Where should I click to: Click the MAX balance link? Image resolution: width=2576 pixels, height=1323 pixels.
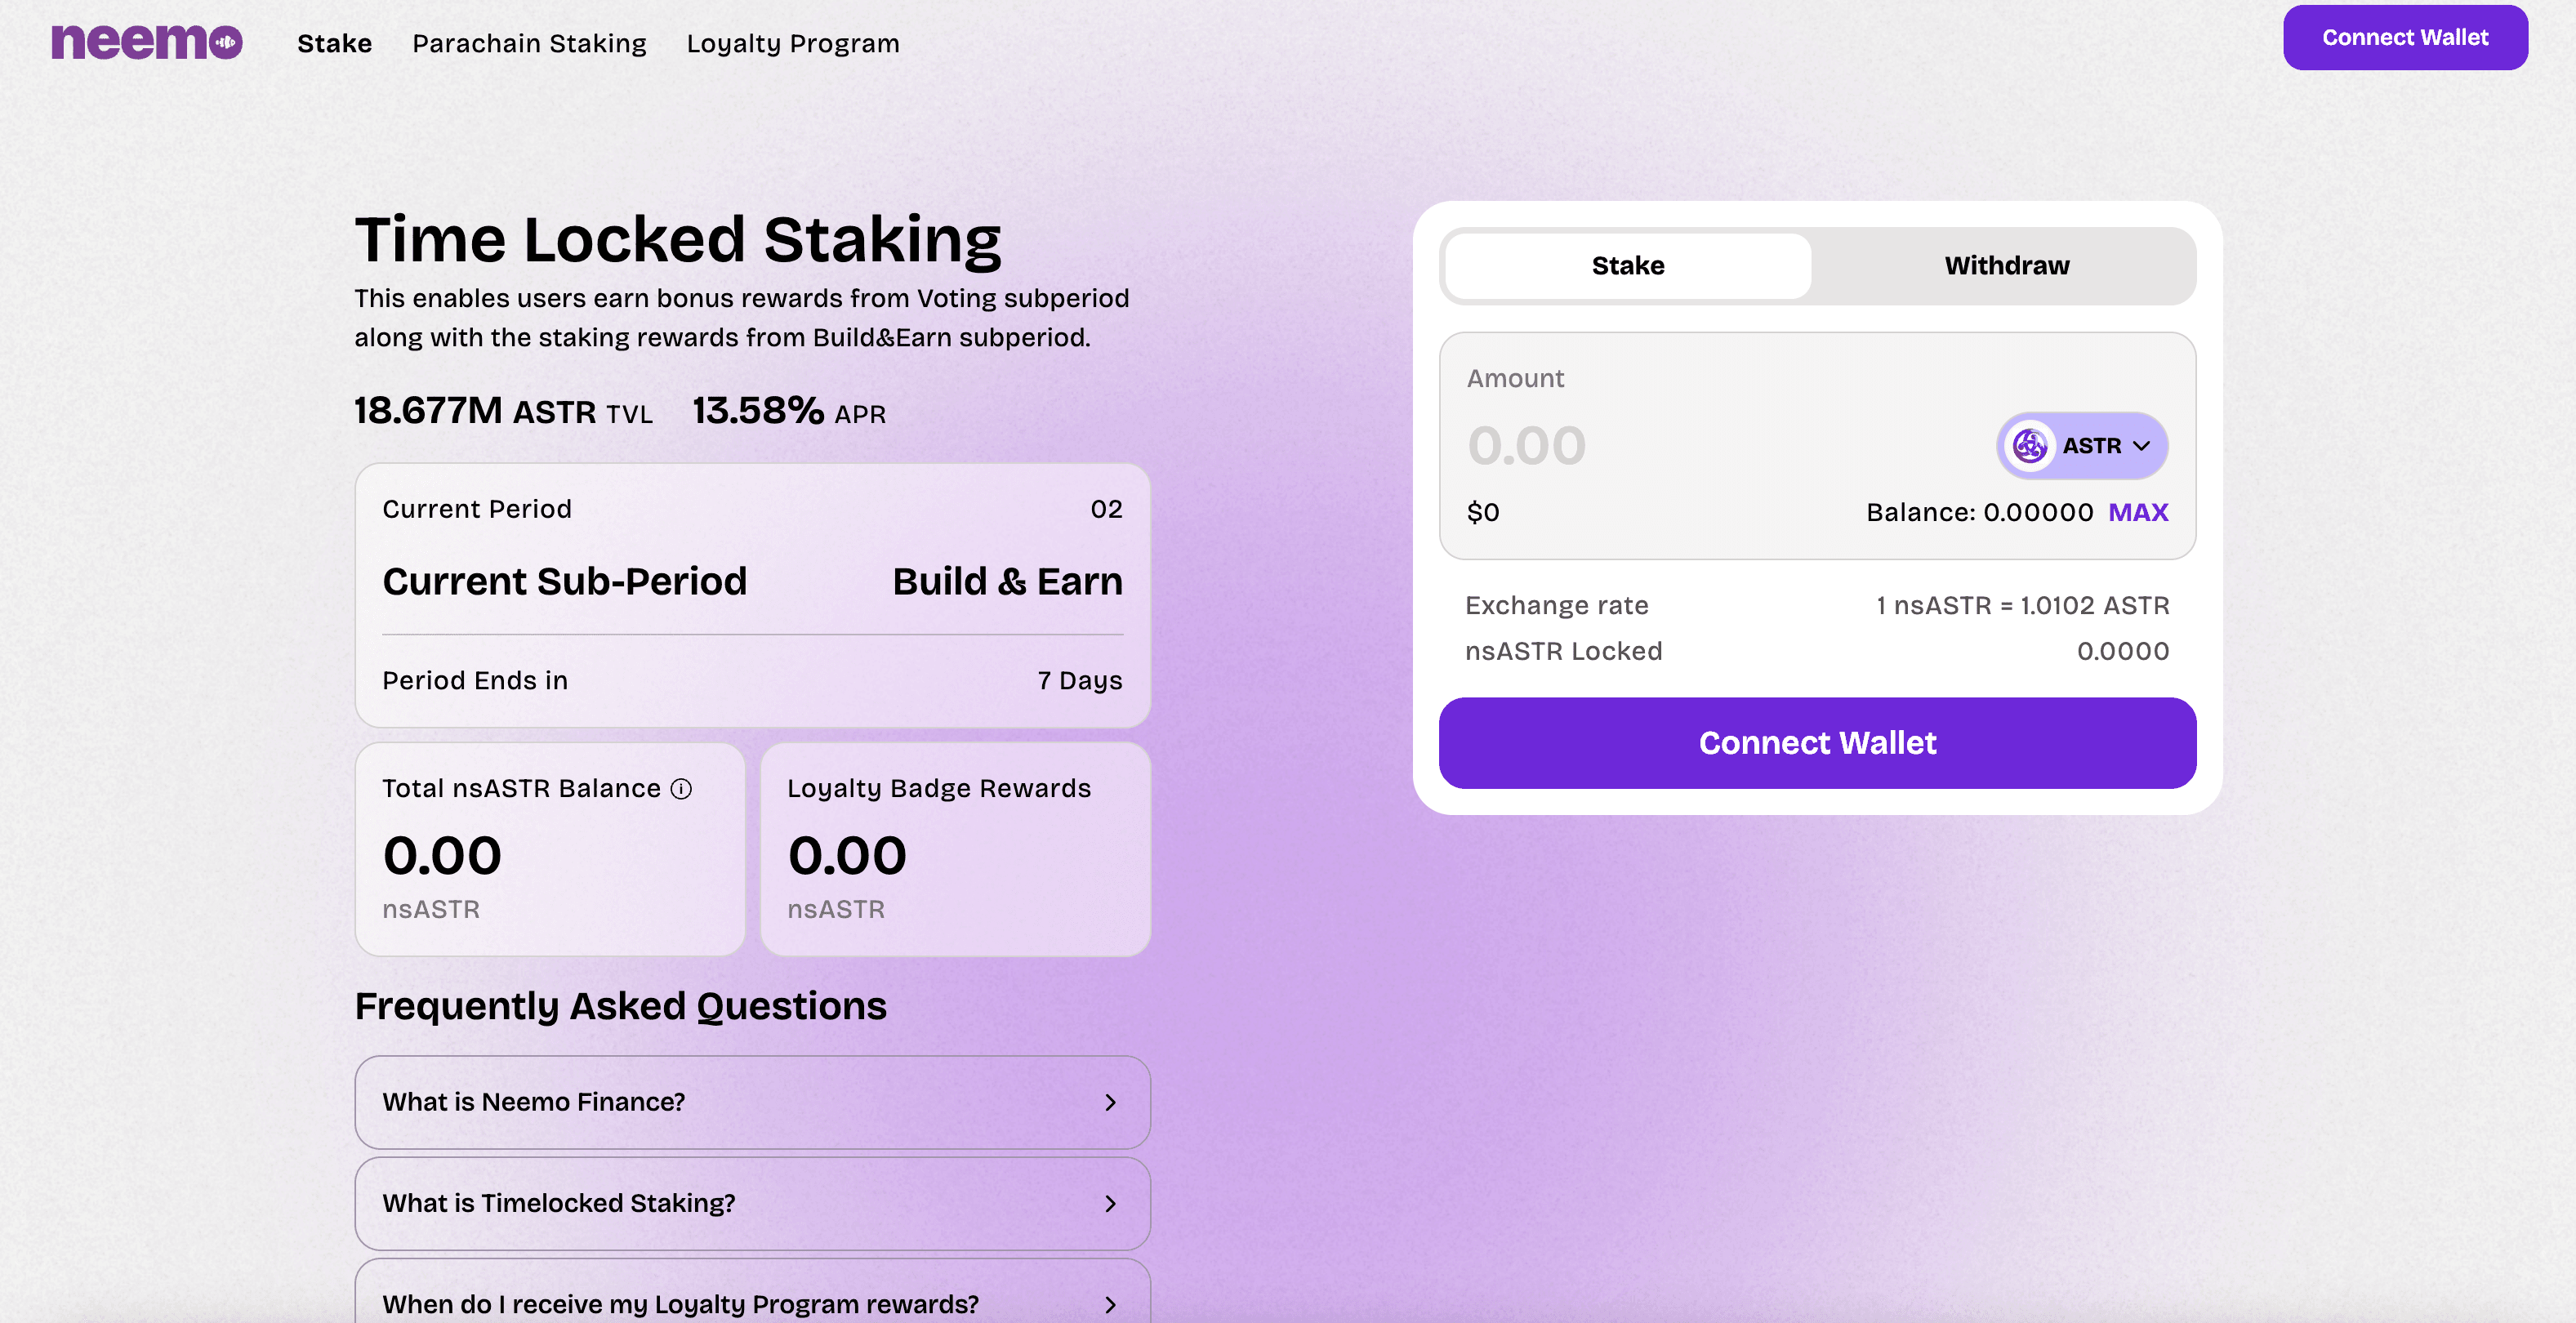tap(2138, 512)
